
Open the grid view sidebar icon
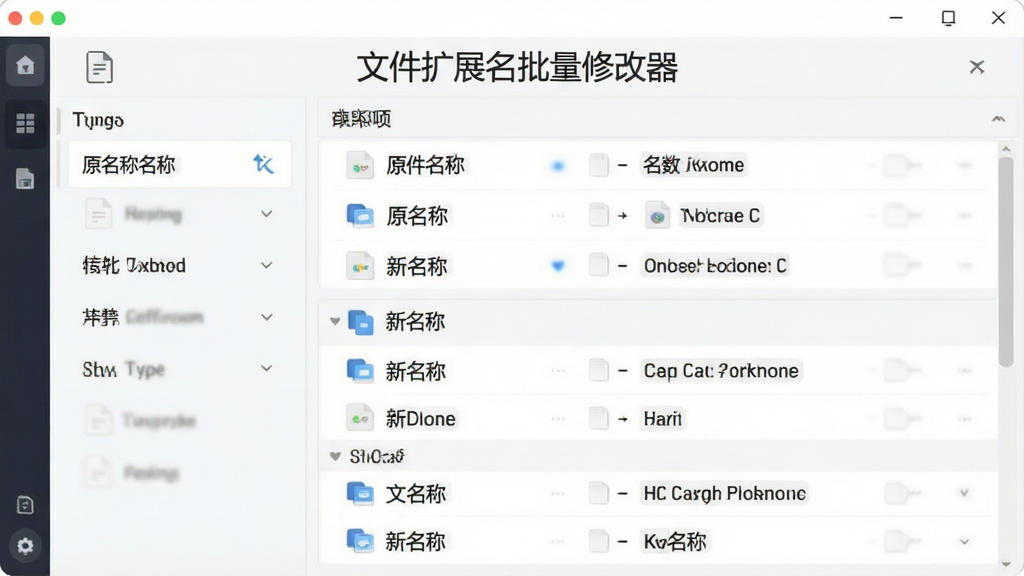point(25,123)
